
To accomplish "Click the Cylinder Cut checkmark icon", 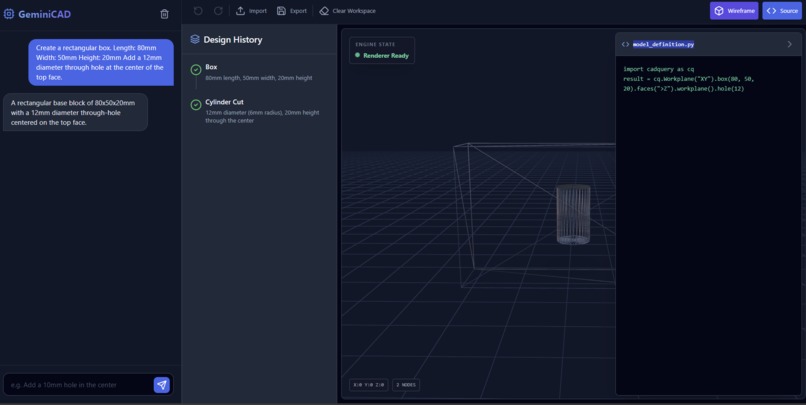I will 196,105.
